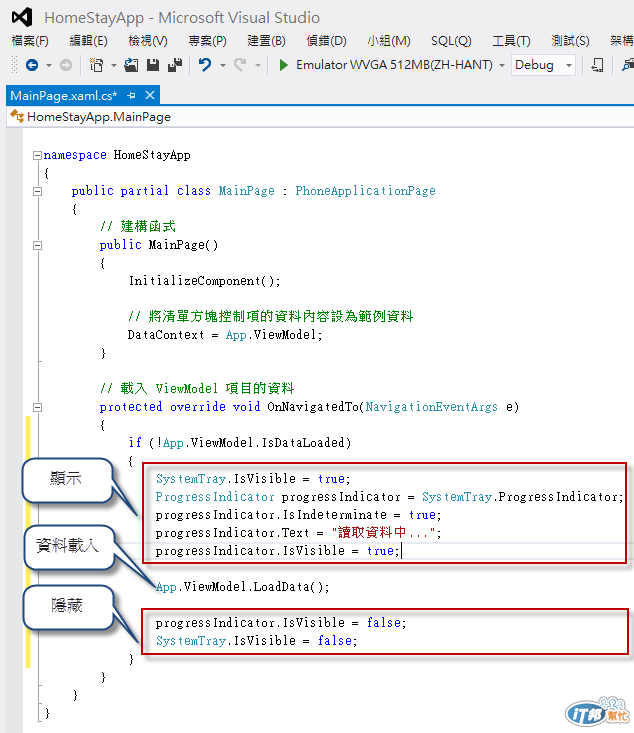Click the Redo toolbar icon
634x733 pixels.
(x=240, y=65)
